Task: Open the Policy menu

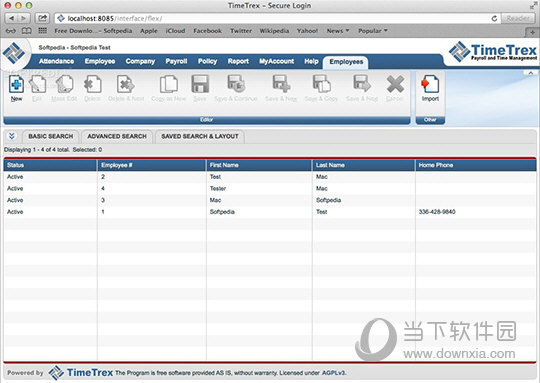Action: pyautogui.click(x=207, y=61)
